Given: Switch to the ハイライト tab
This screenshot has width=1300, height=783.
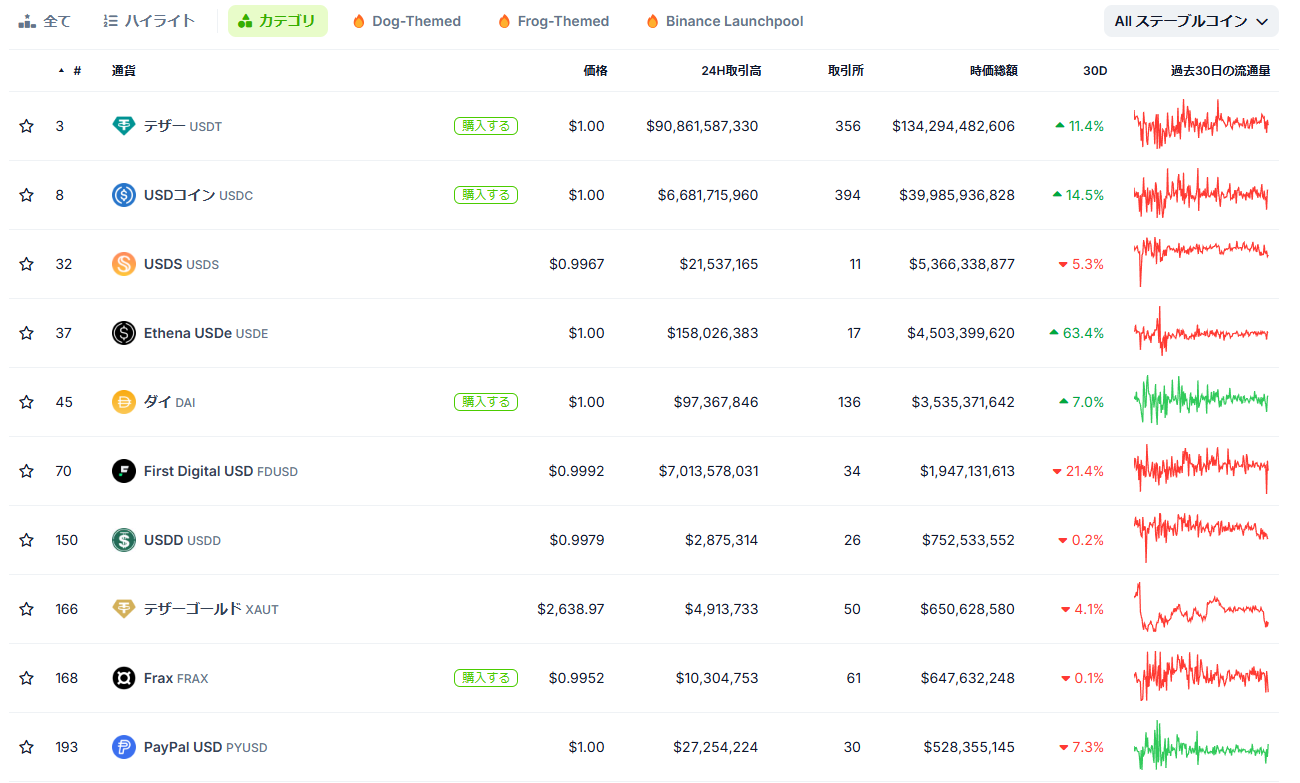Looking at the screenshot, I should (x=150, y=21).
